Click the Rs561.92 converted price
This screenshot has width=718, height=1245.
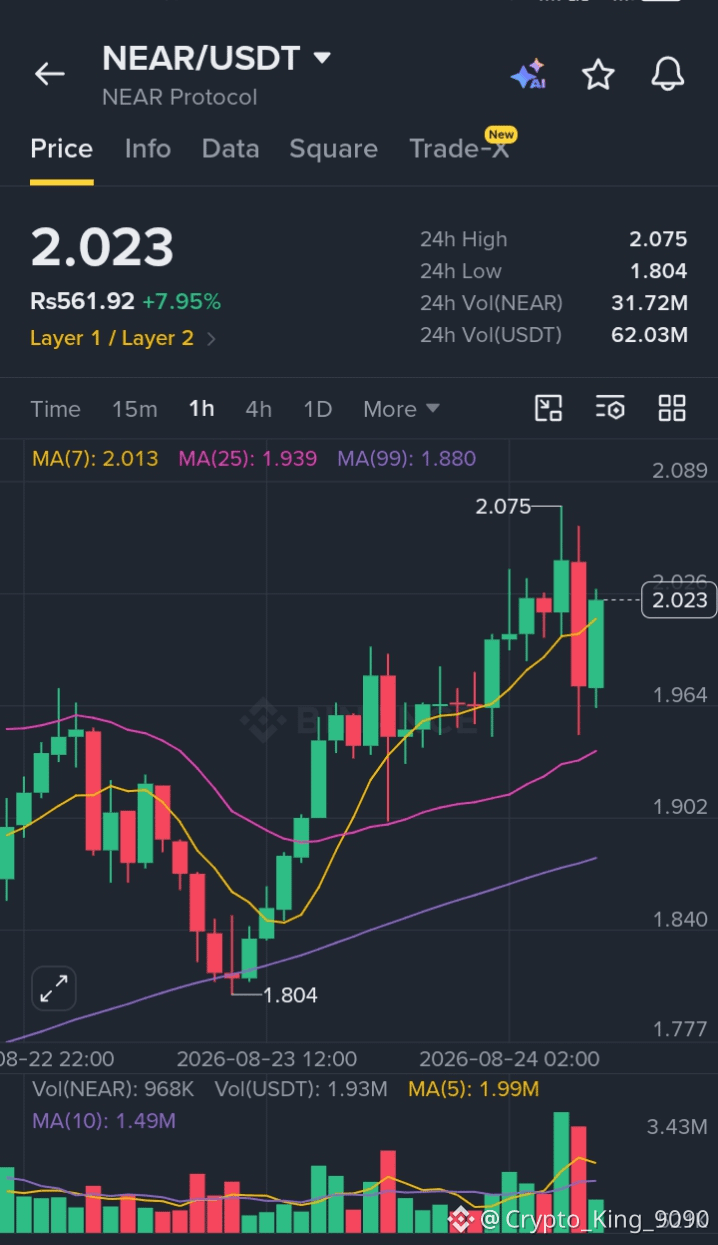point(82,301)
